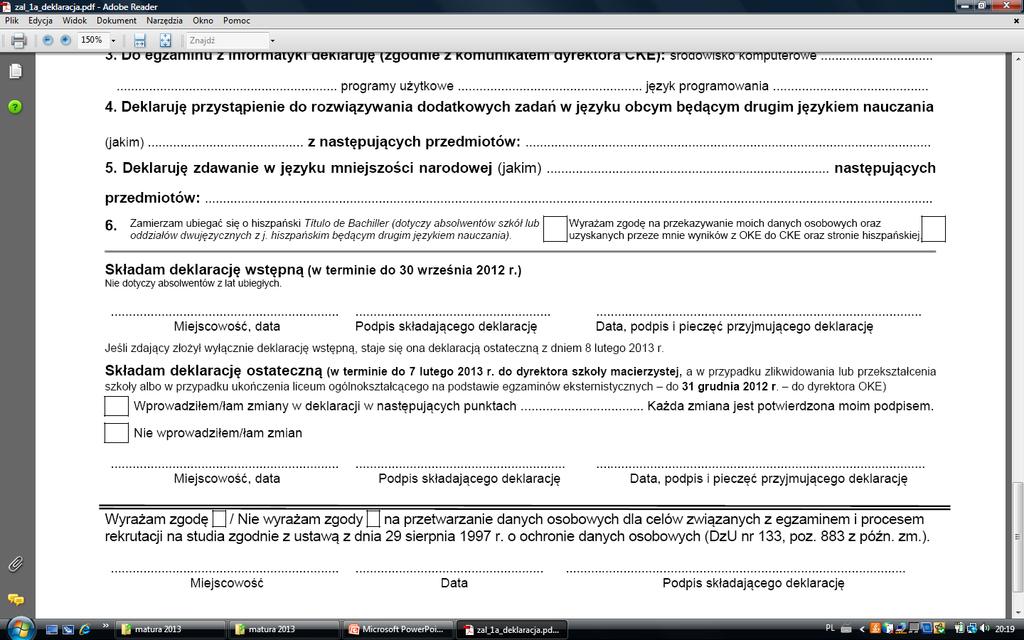Open the Narzędzia menu

[165, 20]
